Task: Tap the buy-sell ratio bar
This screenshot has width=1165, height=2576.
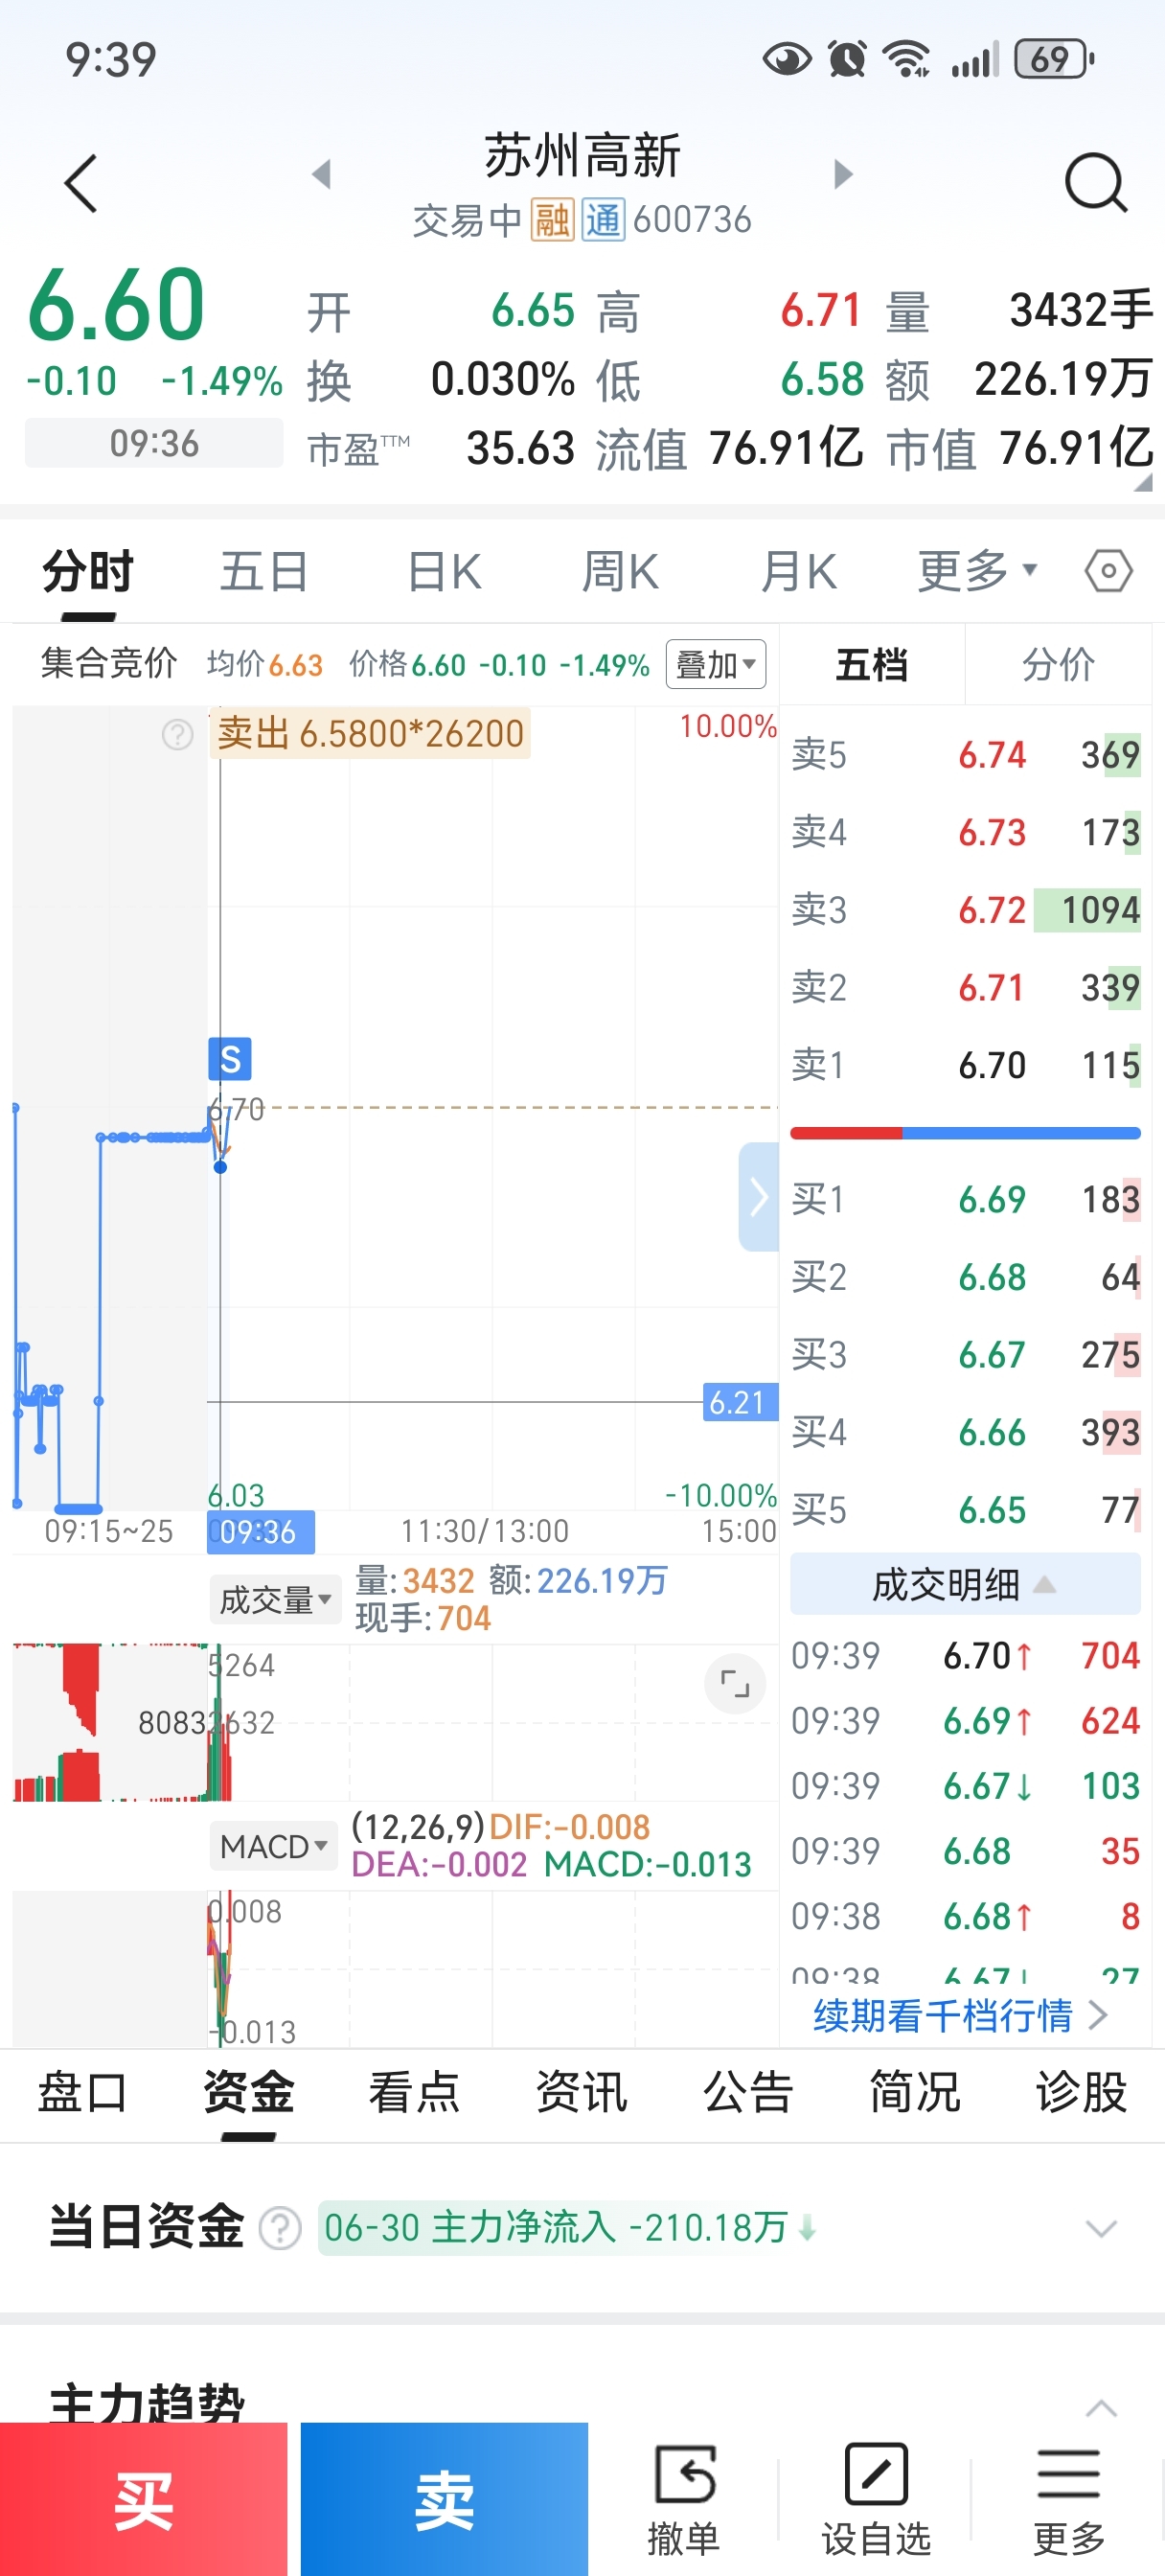Action: pyautogui.click(x=965, y=1133)
